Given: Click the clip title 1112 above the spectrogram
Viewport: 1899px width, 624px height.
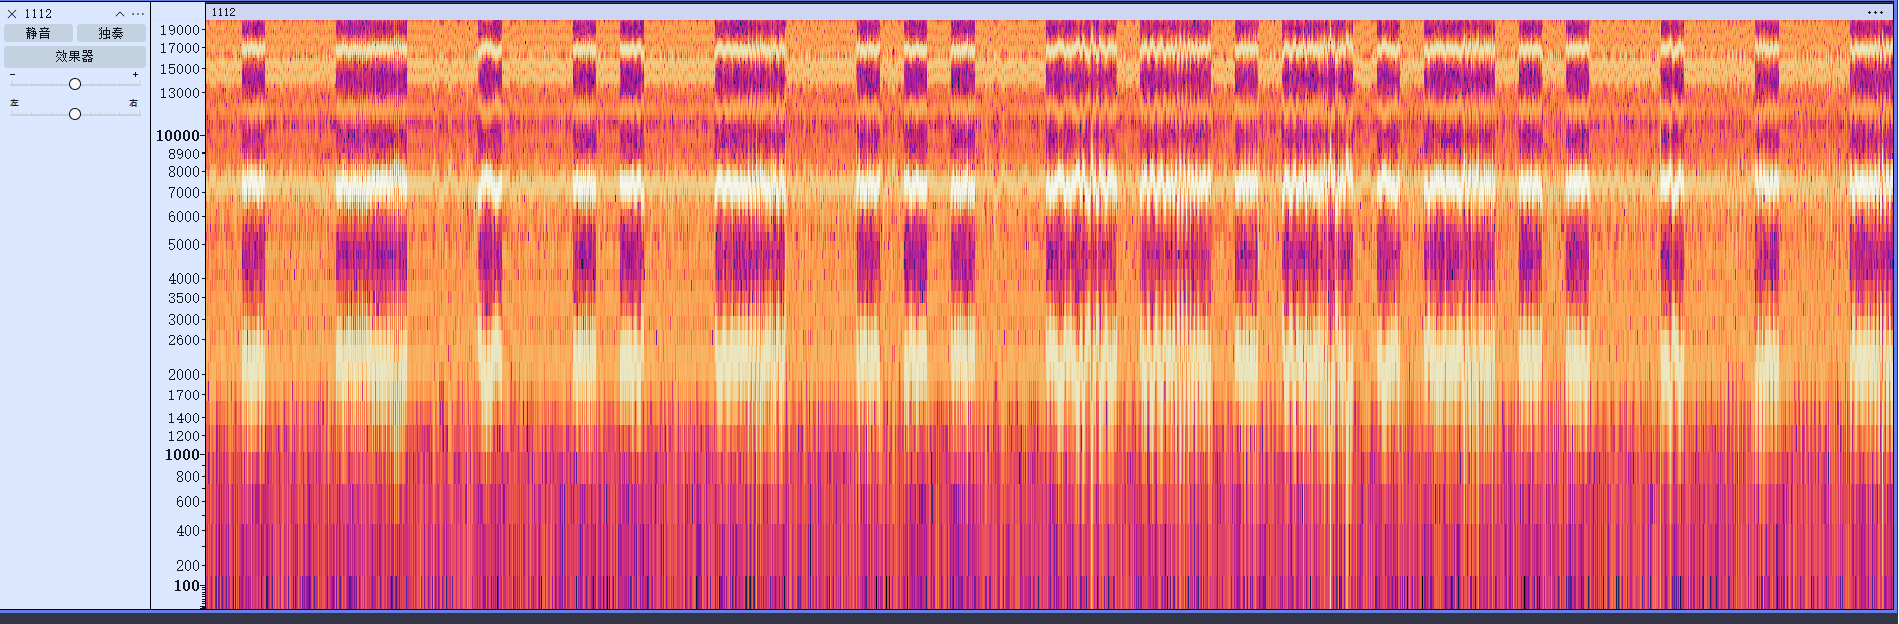Looking at the screenshot, I should (x=224, y=12).
